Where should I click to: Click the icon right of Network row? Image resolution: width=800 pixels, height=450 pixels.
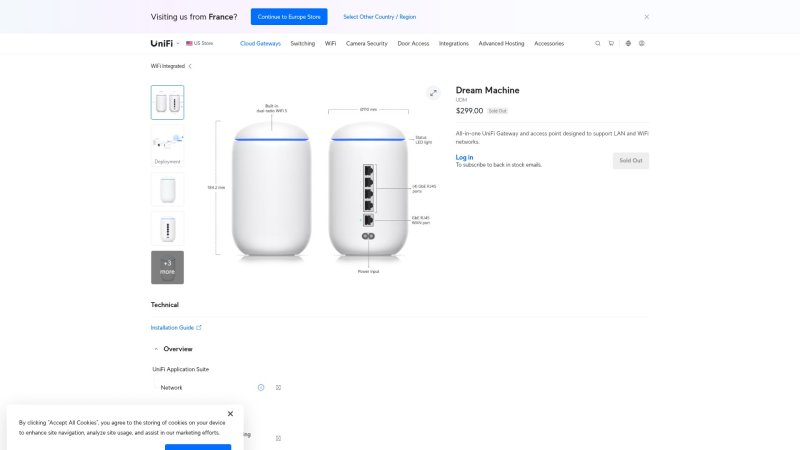pyautogui.click(x=278, y=388)
